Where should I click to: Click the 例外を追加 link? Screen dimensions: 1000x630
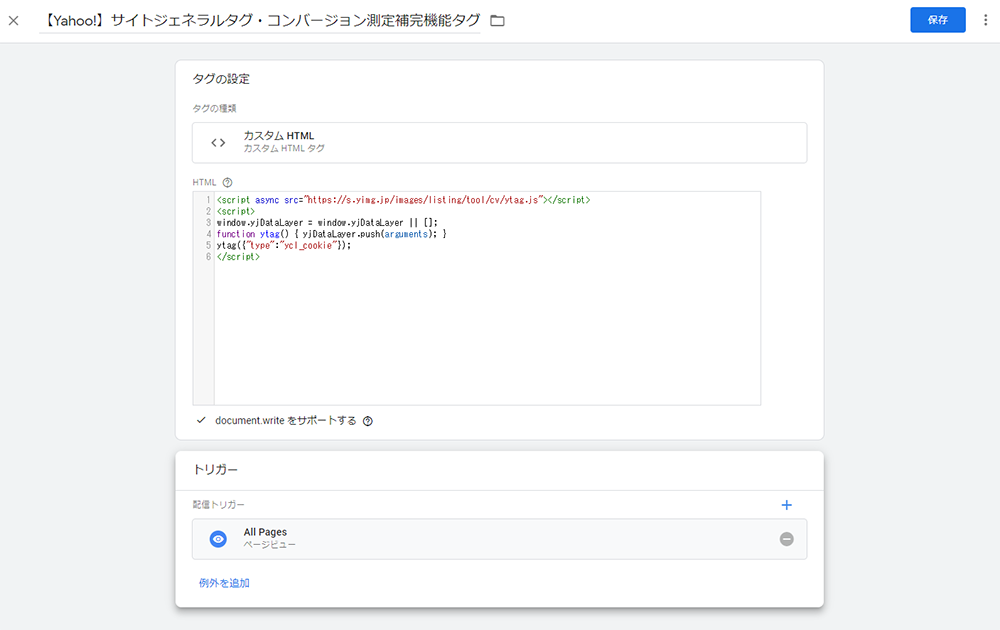224,583
